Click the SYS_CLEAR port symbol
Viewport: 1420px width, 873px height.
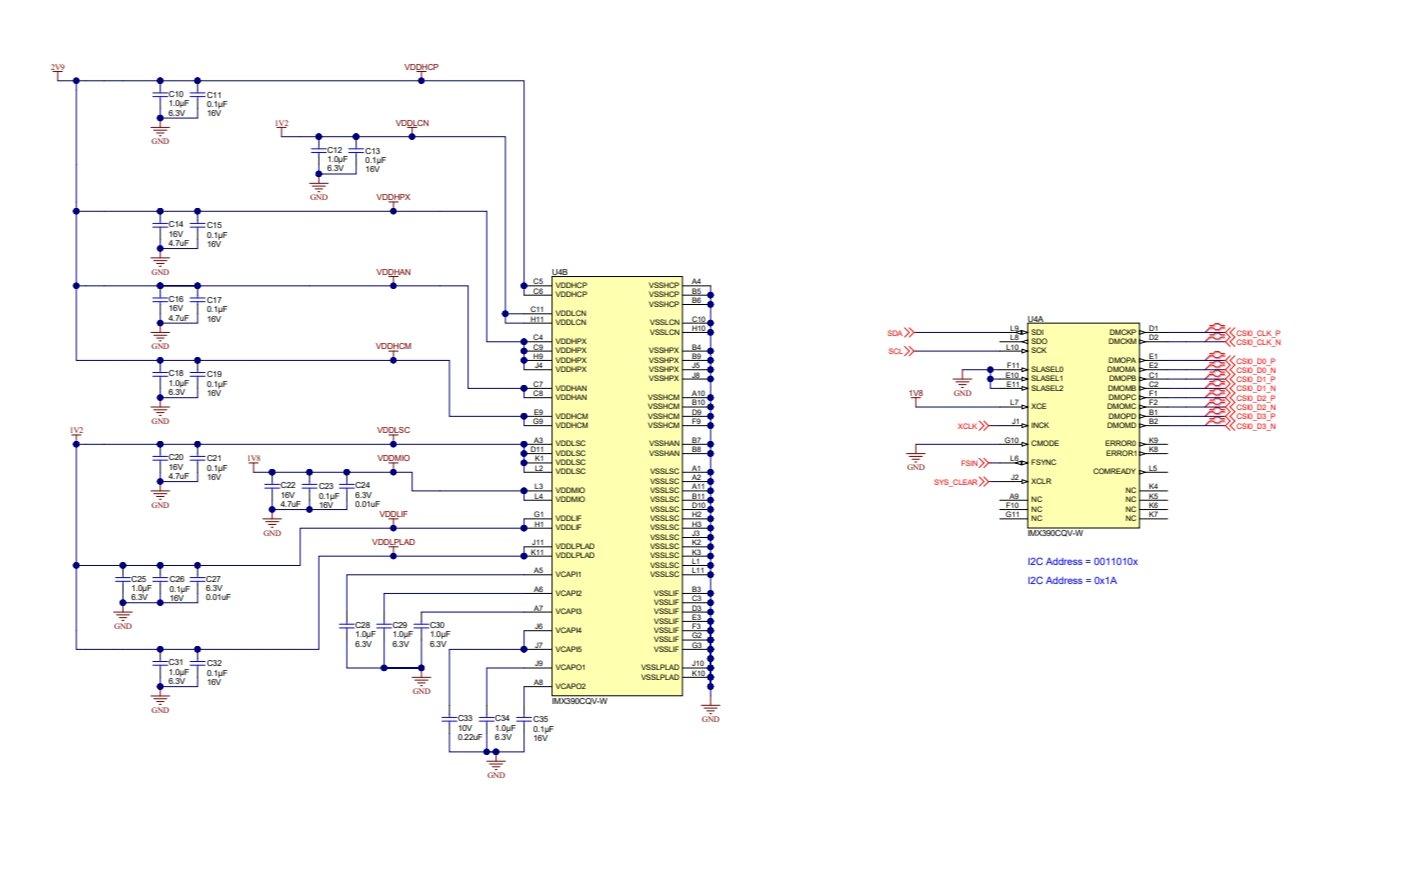pyautogui.click(x=960, y=482)
